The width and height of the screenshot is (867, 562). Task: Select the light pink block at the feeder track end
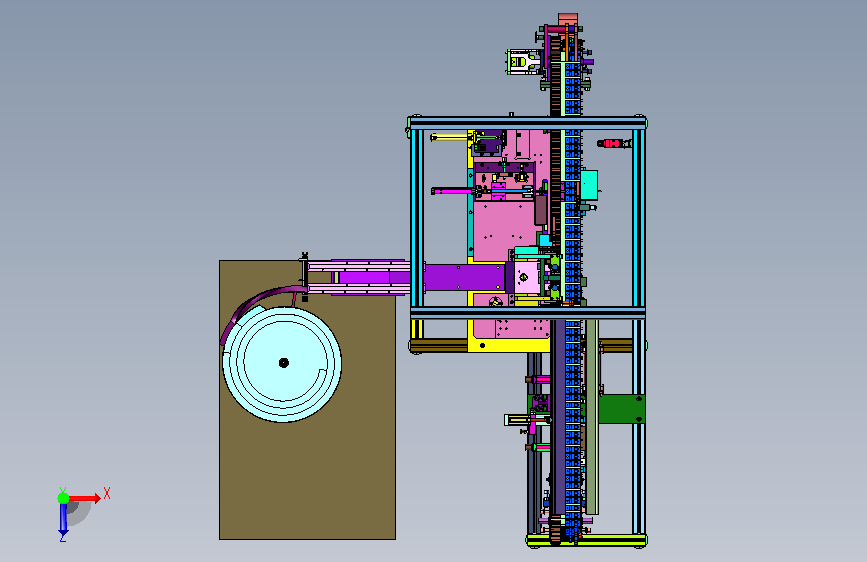tap(527, 278)
